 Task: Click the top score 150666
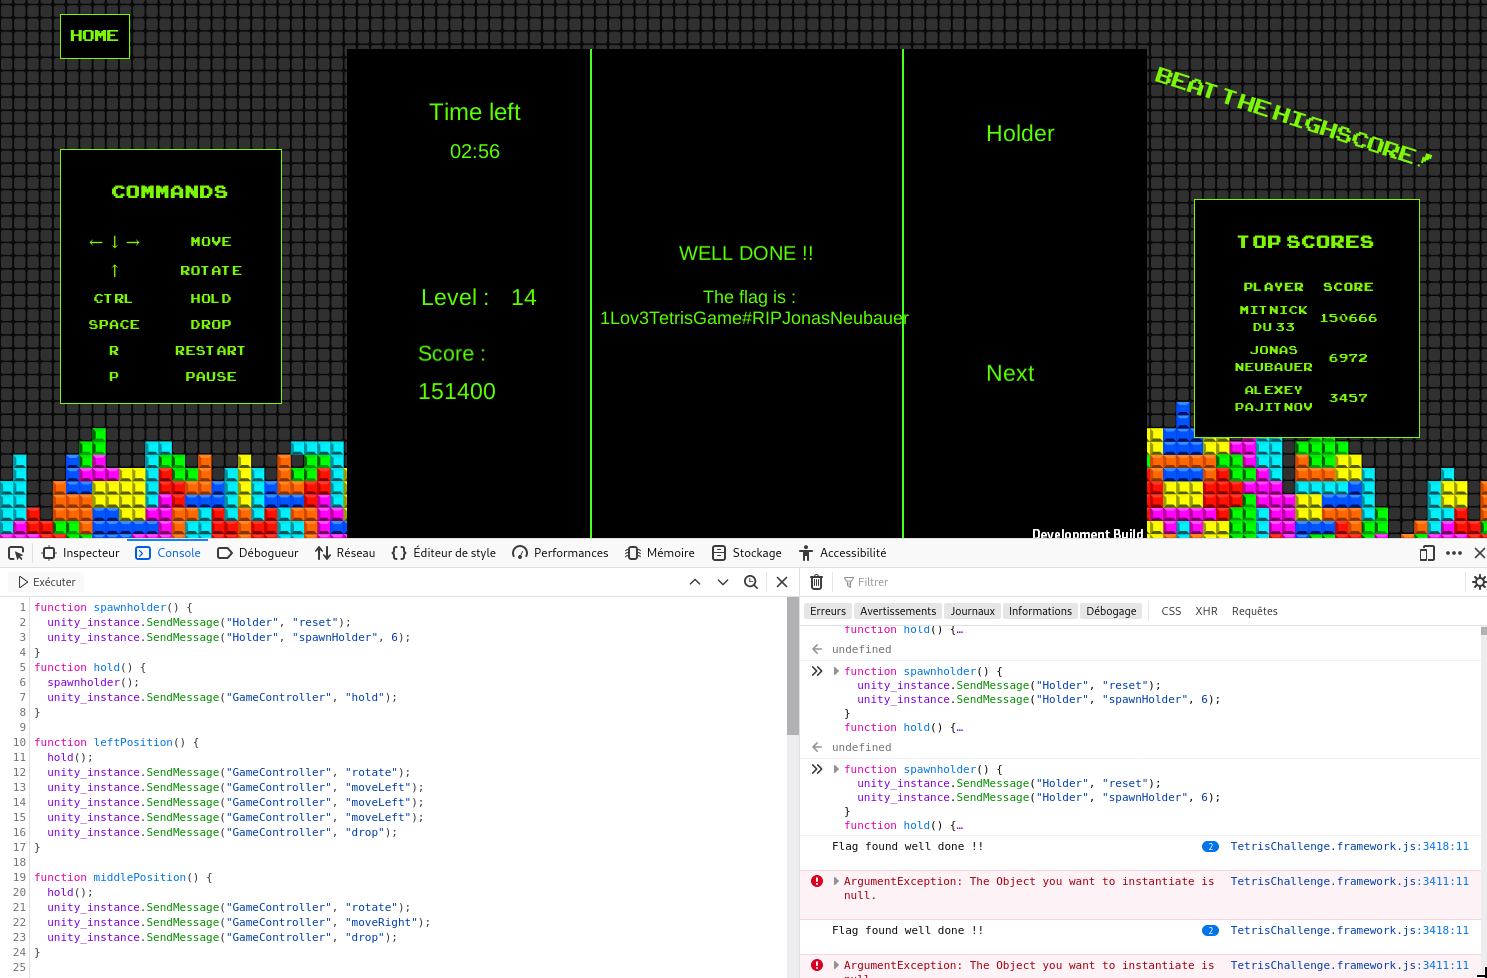coord(1348,318)
